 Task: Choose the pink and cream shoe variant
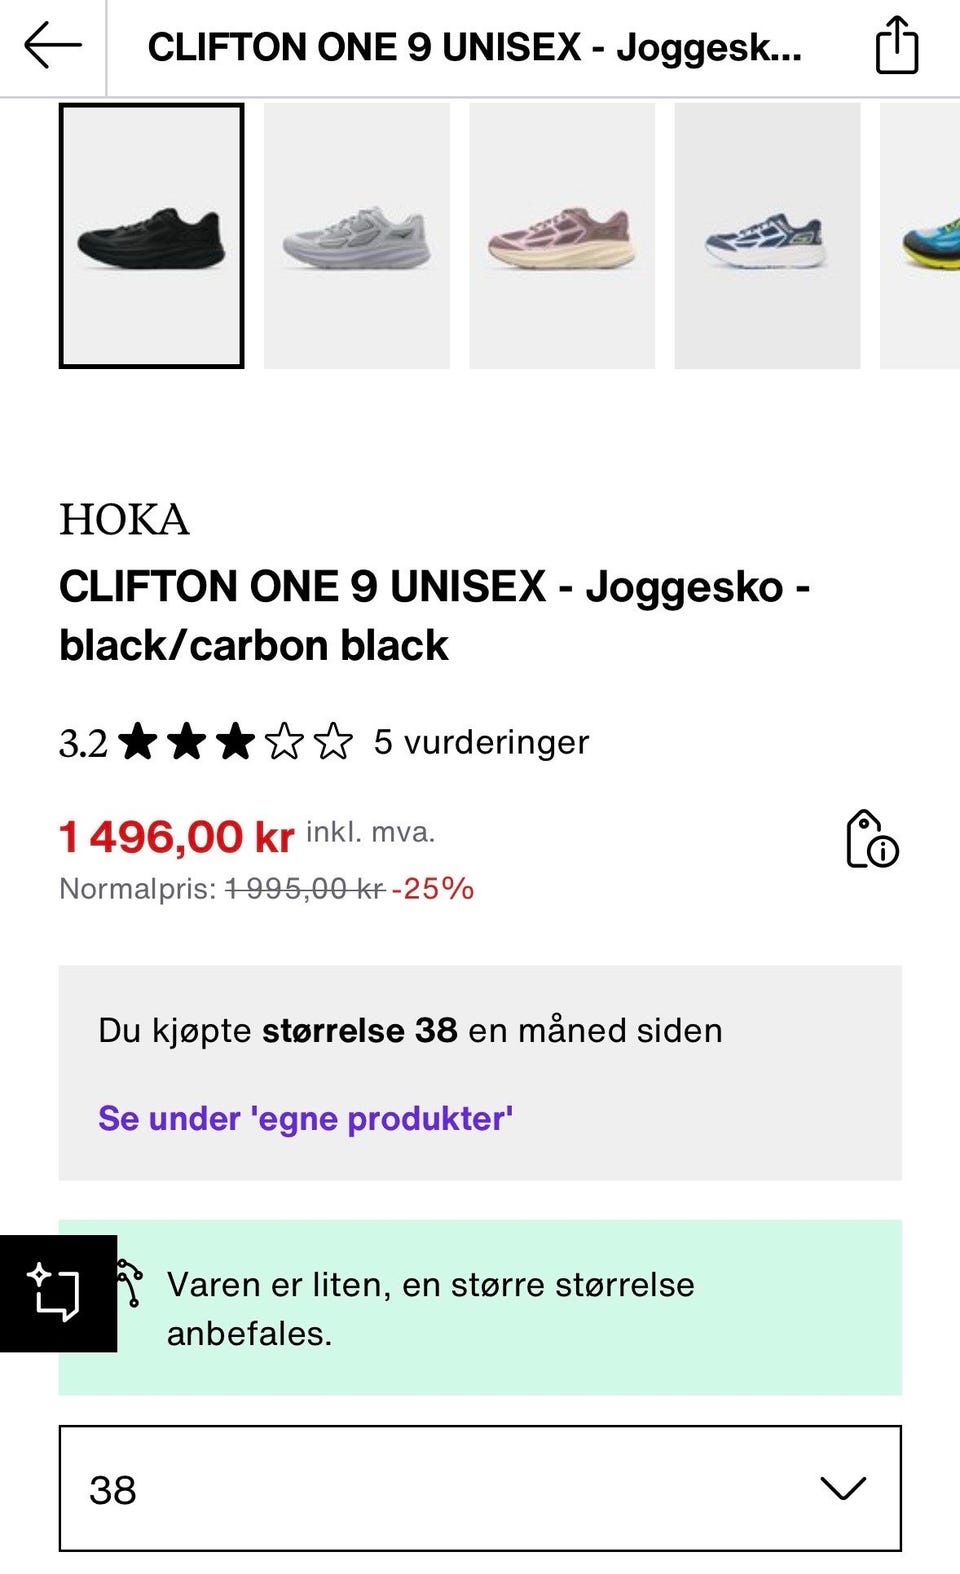[562, 236]
